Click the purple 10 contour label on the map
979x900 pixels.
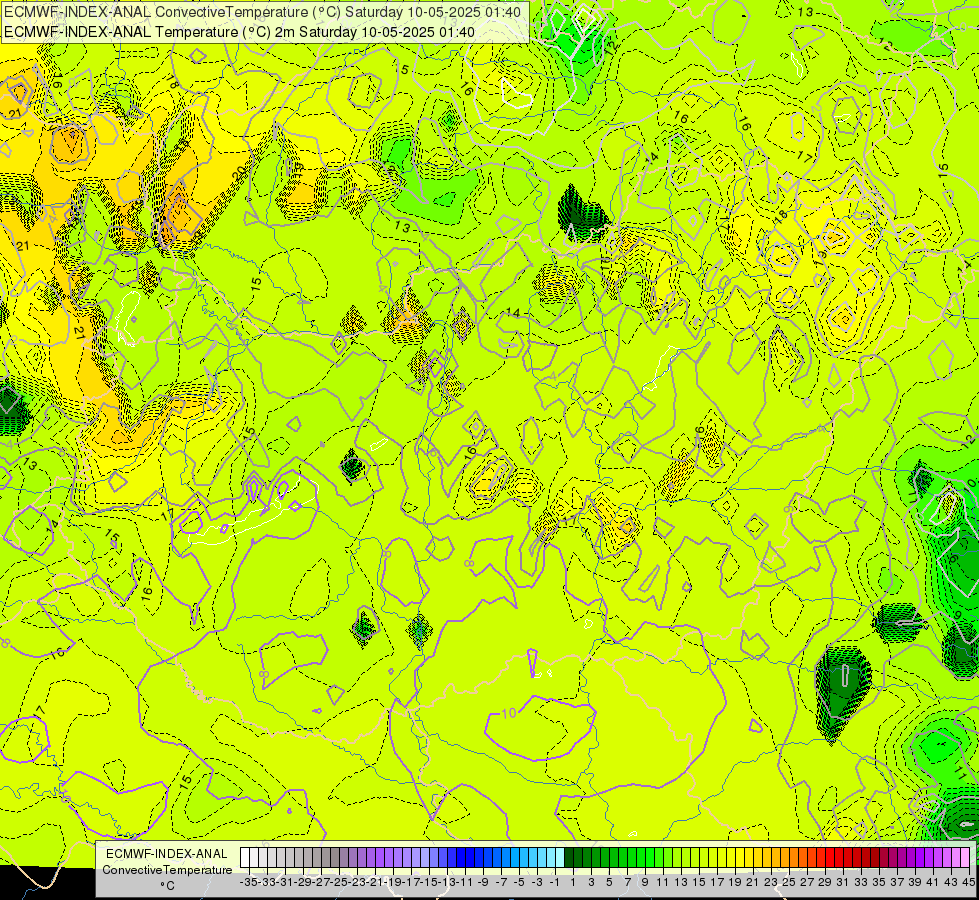pos(509,713)
